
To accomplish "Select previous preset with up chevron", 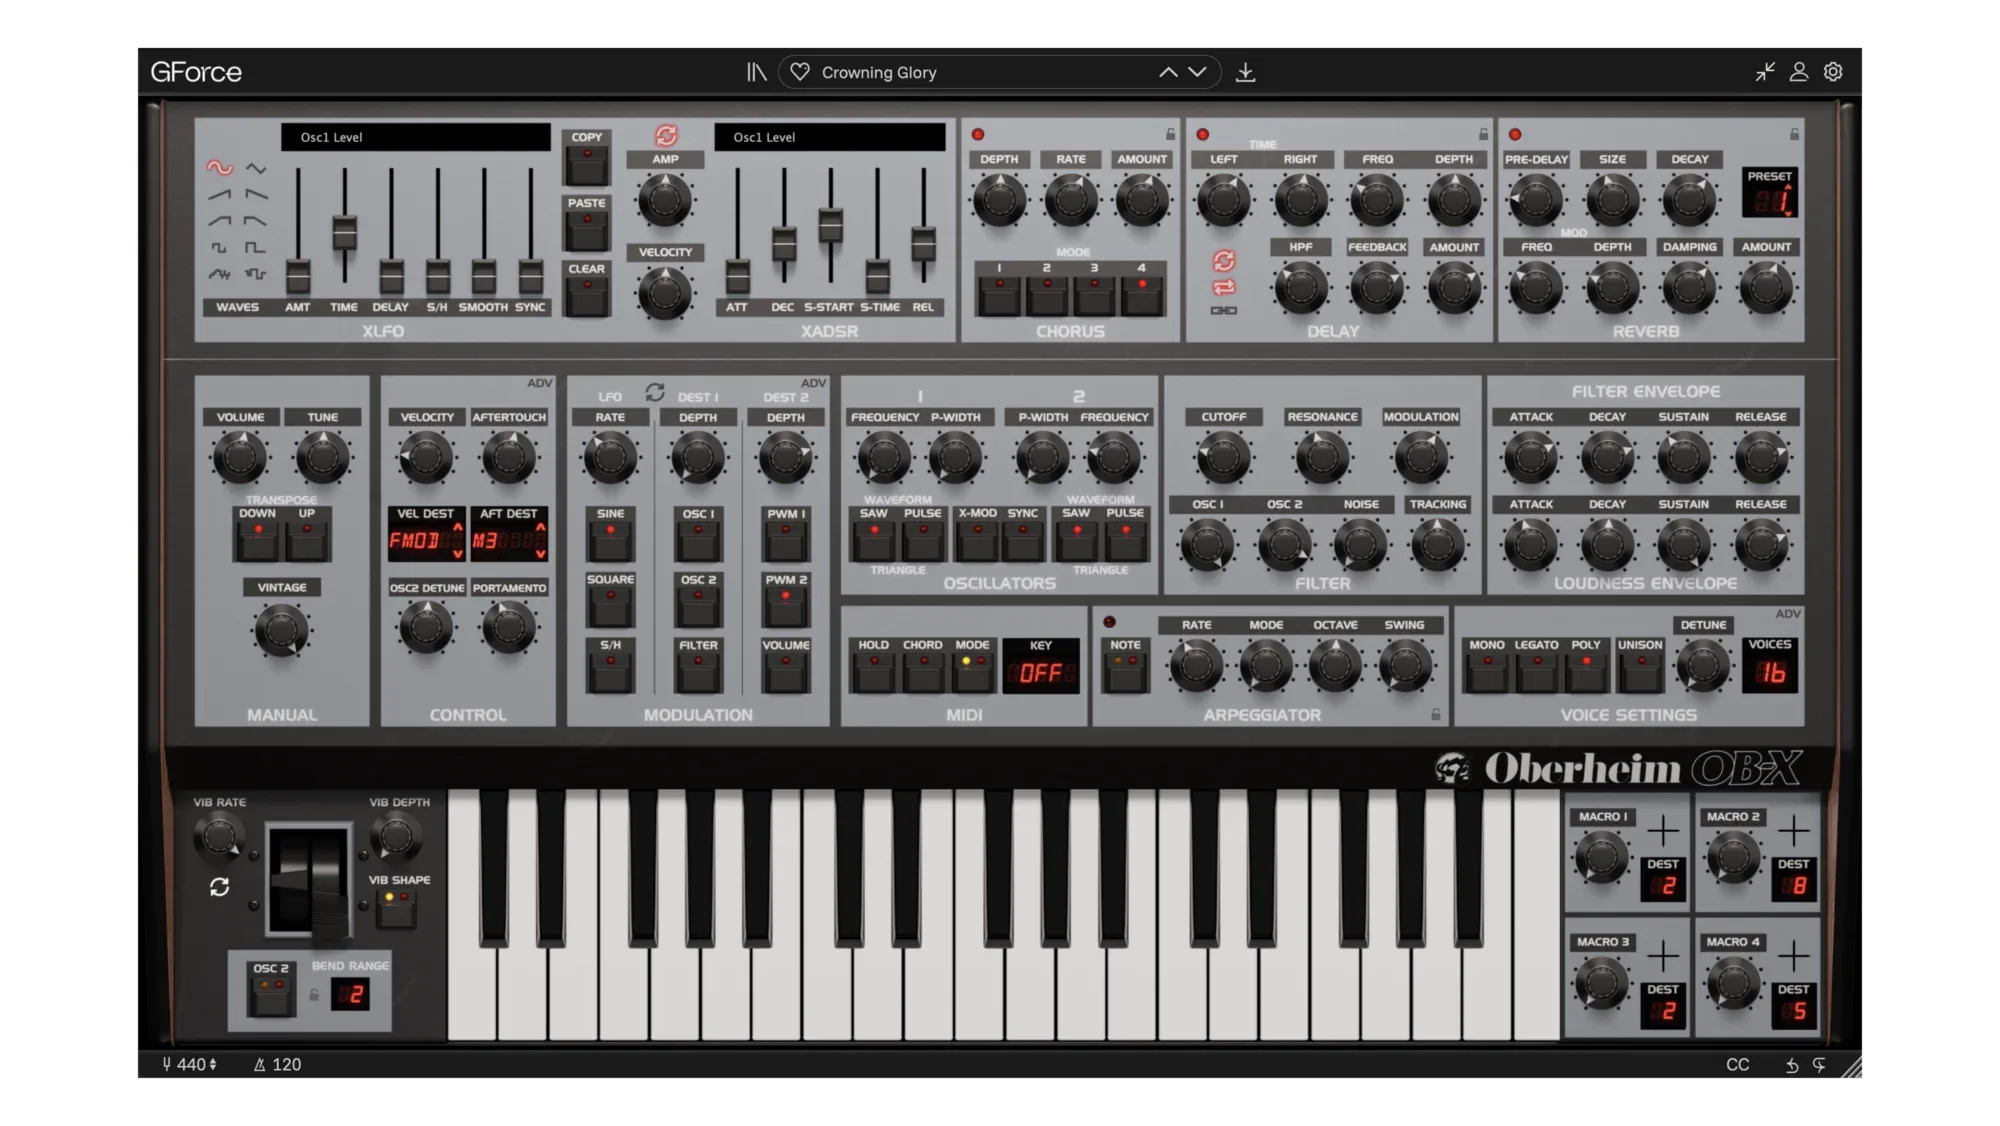I will click(x=1167, y=72).
